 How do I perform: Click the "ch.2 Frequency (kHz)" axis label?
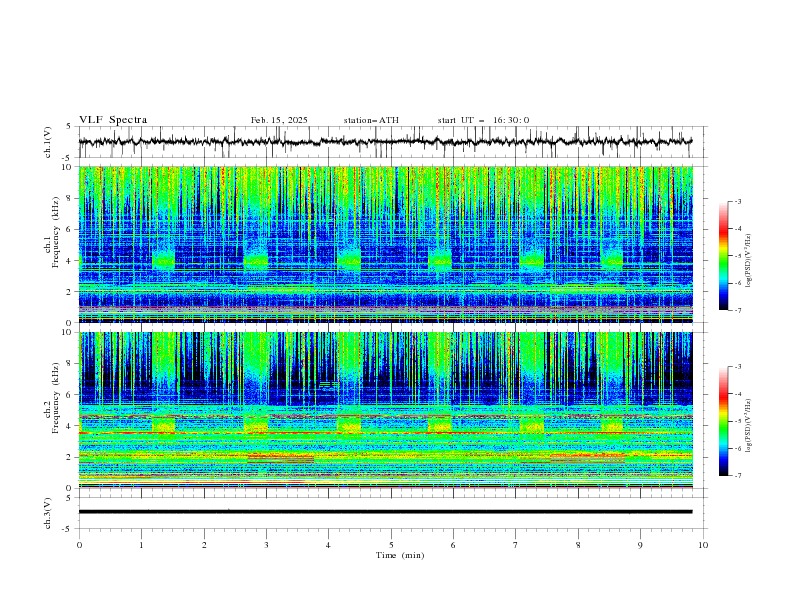pos(52,398)
